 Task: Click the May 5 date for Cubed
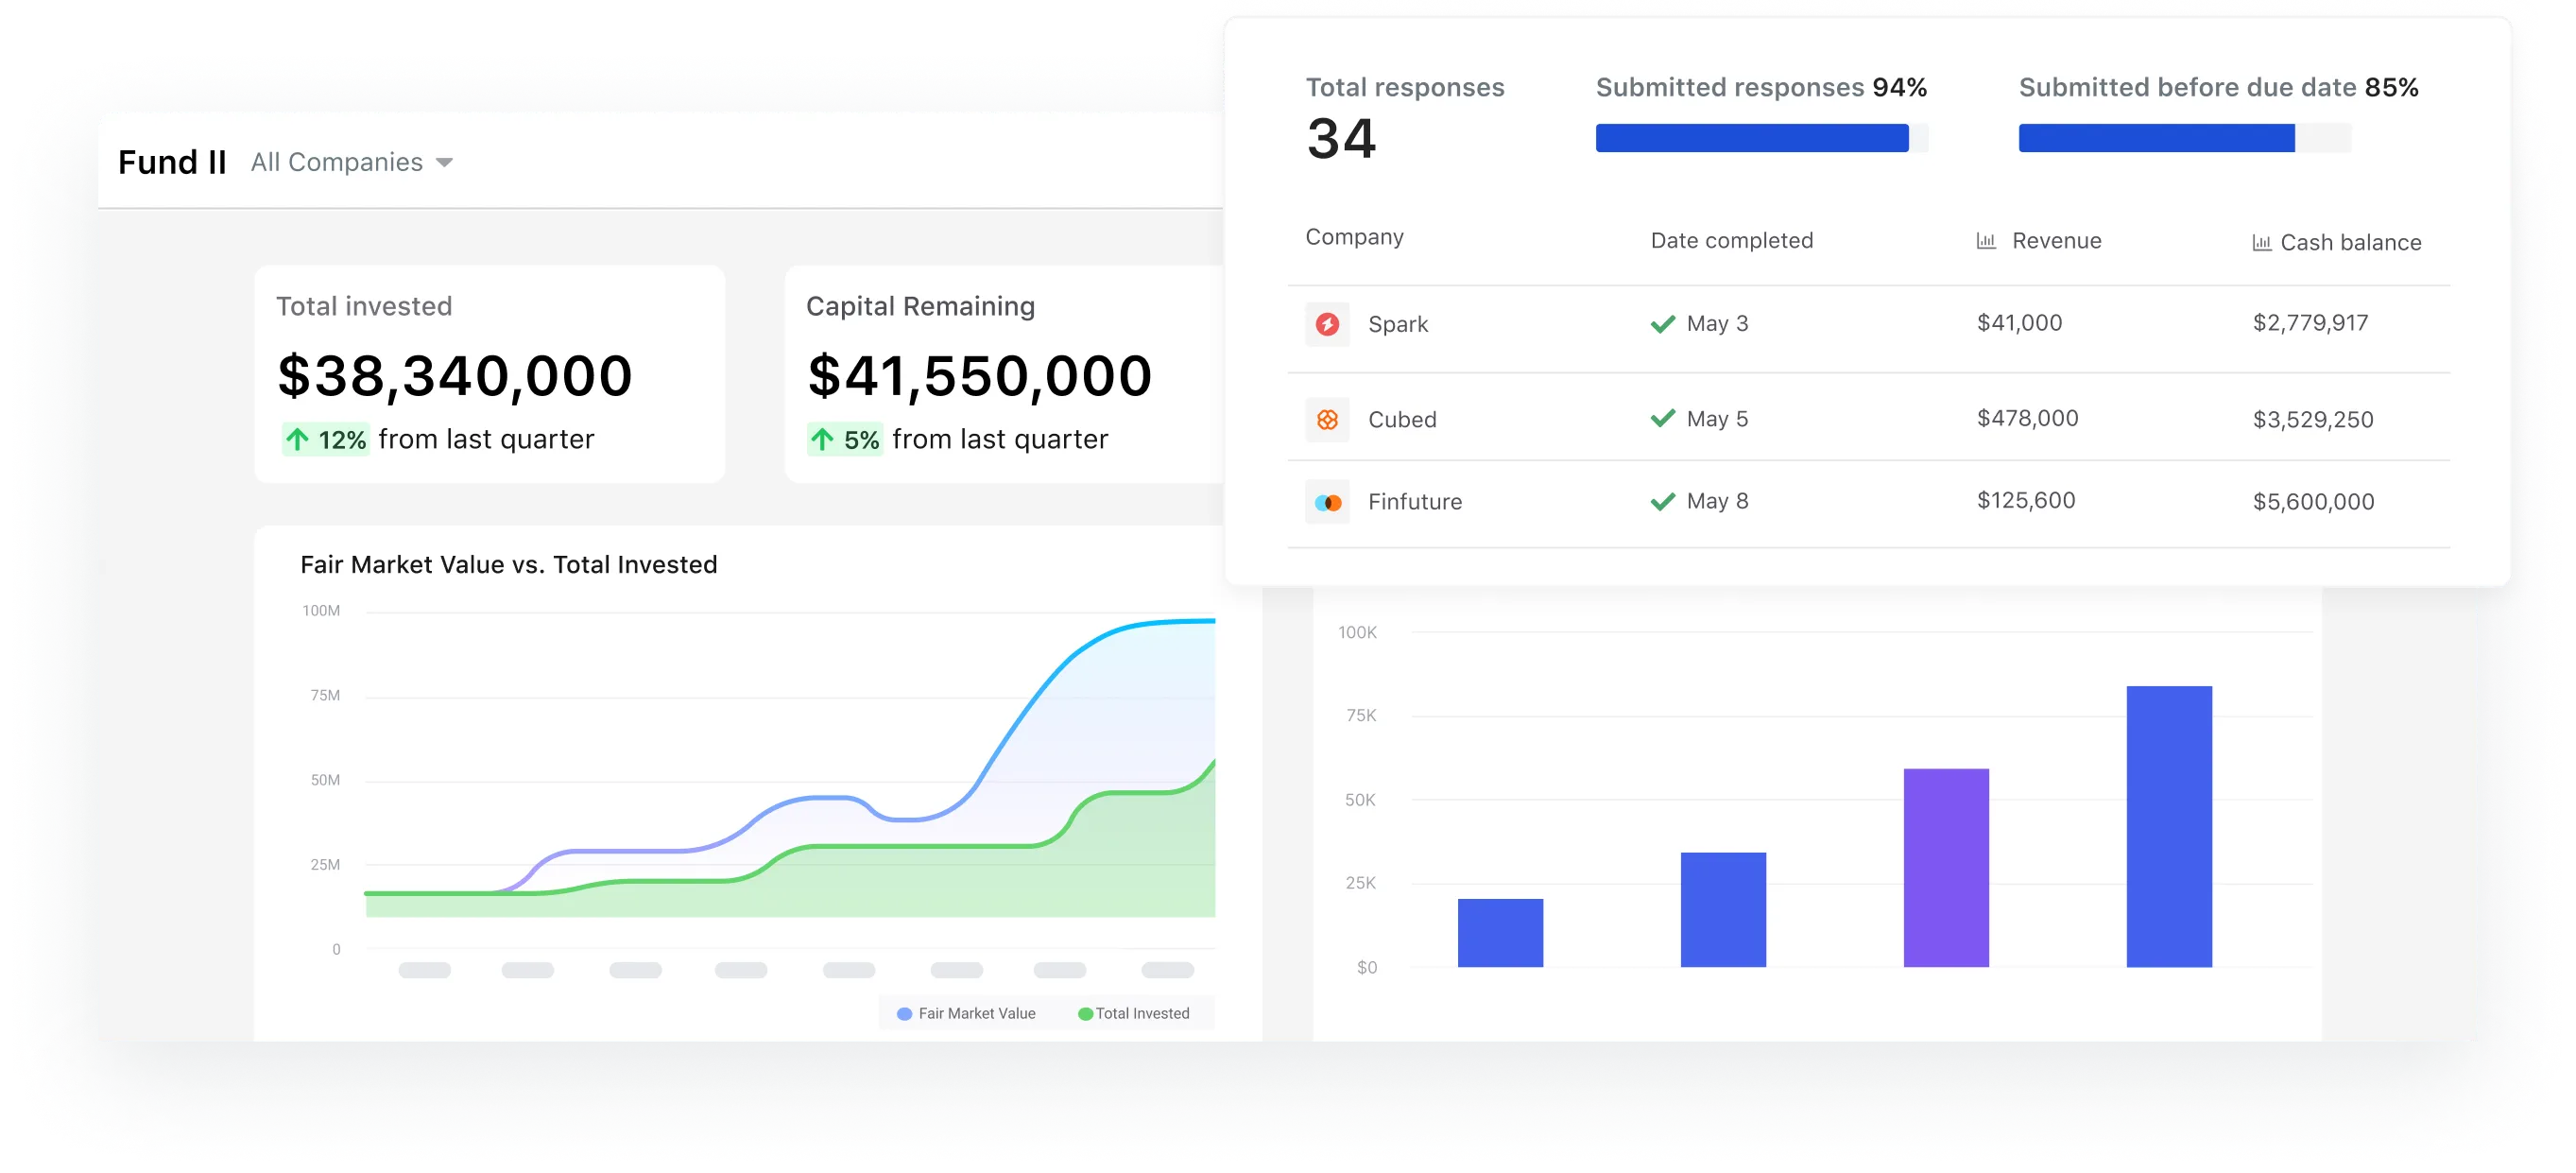(x=1717, y=419)
